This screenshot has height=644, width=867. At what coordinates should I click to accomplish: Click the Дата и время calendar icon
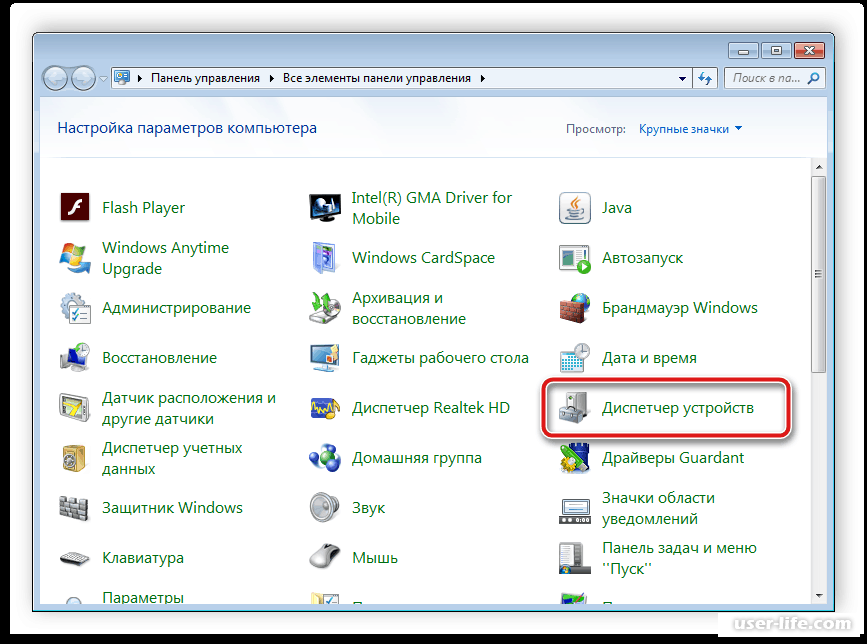pyautogui.click(x=574, y=358)
